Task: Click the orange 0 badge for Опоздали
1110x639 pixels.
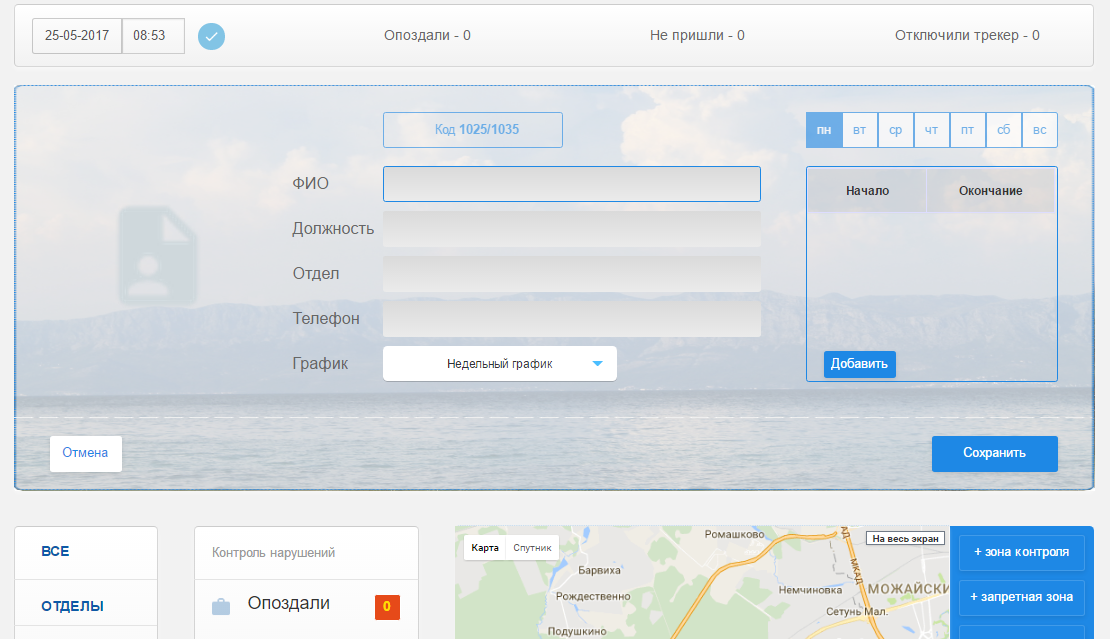Action: tap(387, 606)
